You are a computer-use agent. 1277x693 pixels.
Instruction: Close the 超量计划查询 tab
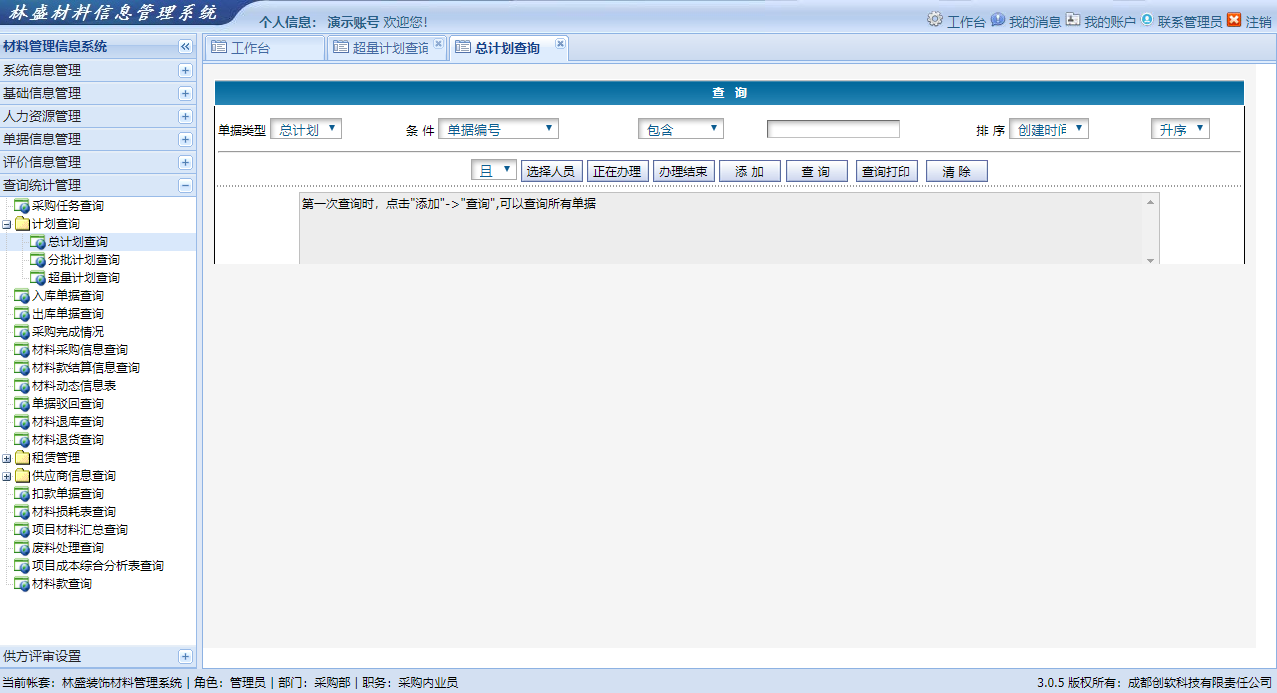(x=438, y=44)
